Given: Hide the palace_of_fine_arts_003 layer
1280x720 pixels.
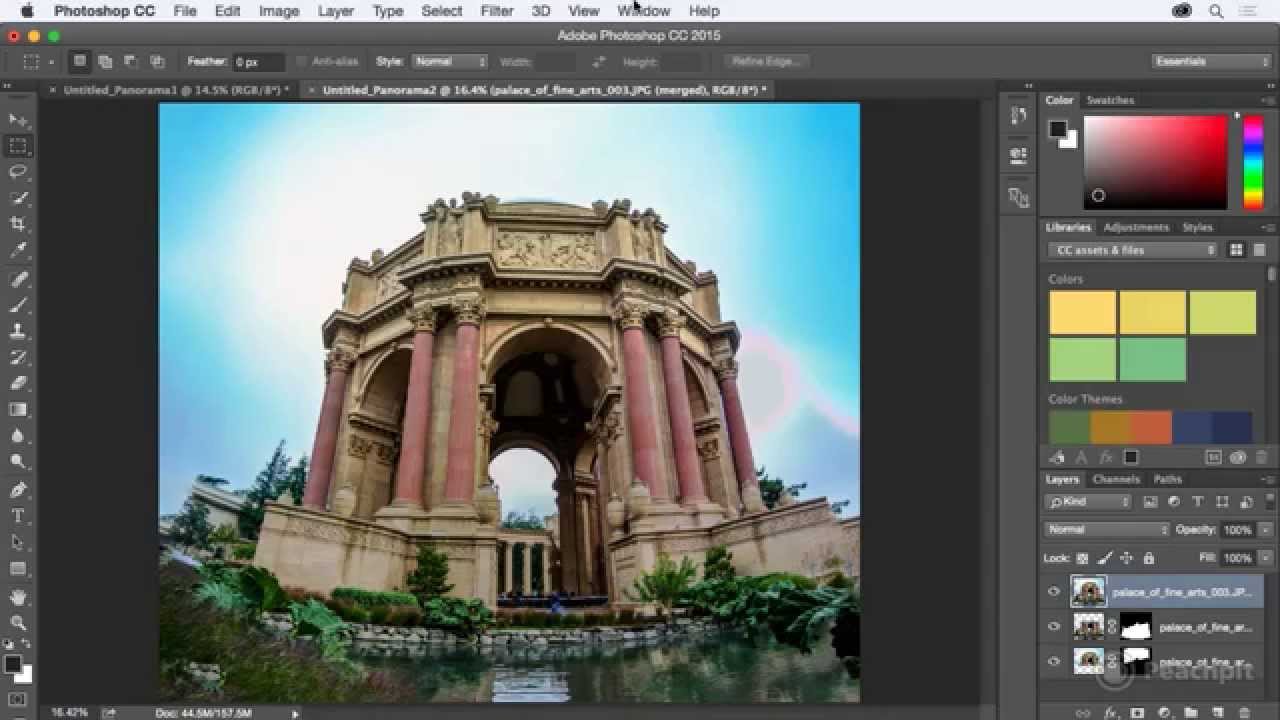Looking at the screenshot, I should [x=1053, y=591].
